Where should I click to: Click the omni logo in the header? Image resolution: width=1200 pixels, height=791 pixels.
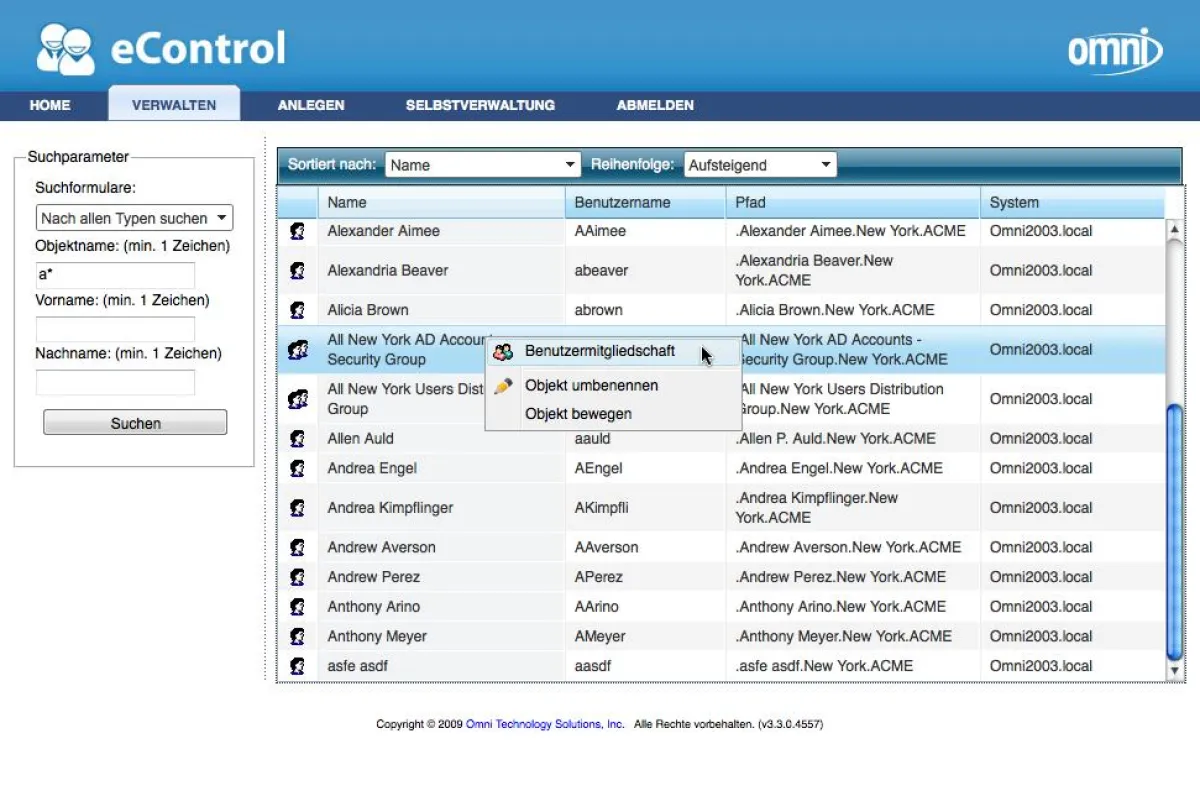(1113, 48)
